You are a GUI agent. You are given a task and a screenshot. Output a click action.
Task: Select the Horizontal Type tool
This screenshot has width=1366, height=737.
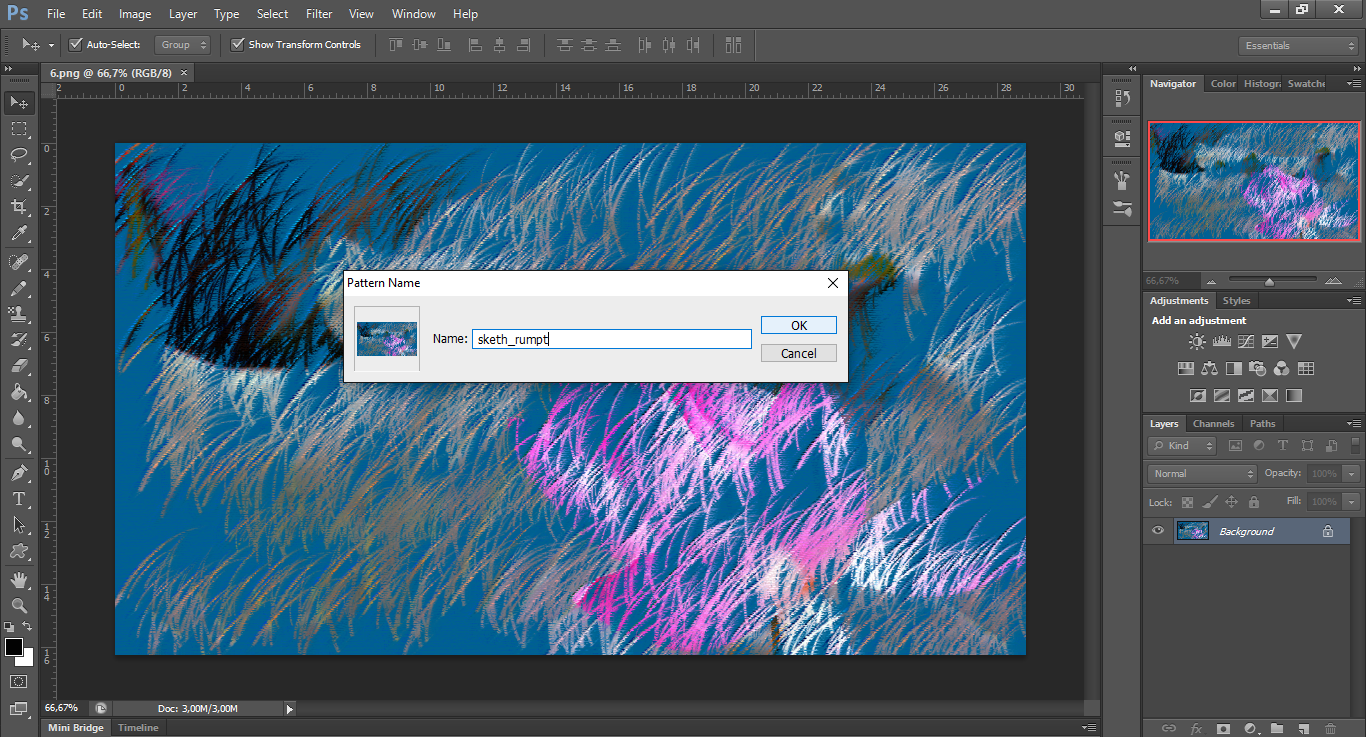[18, 499]
